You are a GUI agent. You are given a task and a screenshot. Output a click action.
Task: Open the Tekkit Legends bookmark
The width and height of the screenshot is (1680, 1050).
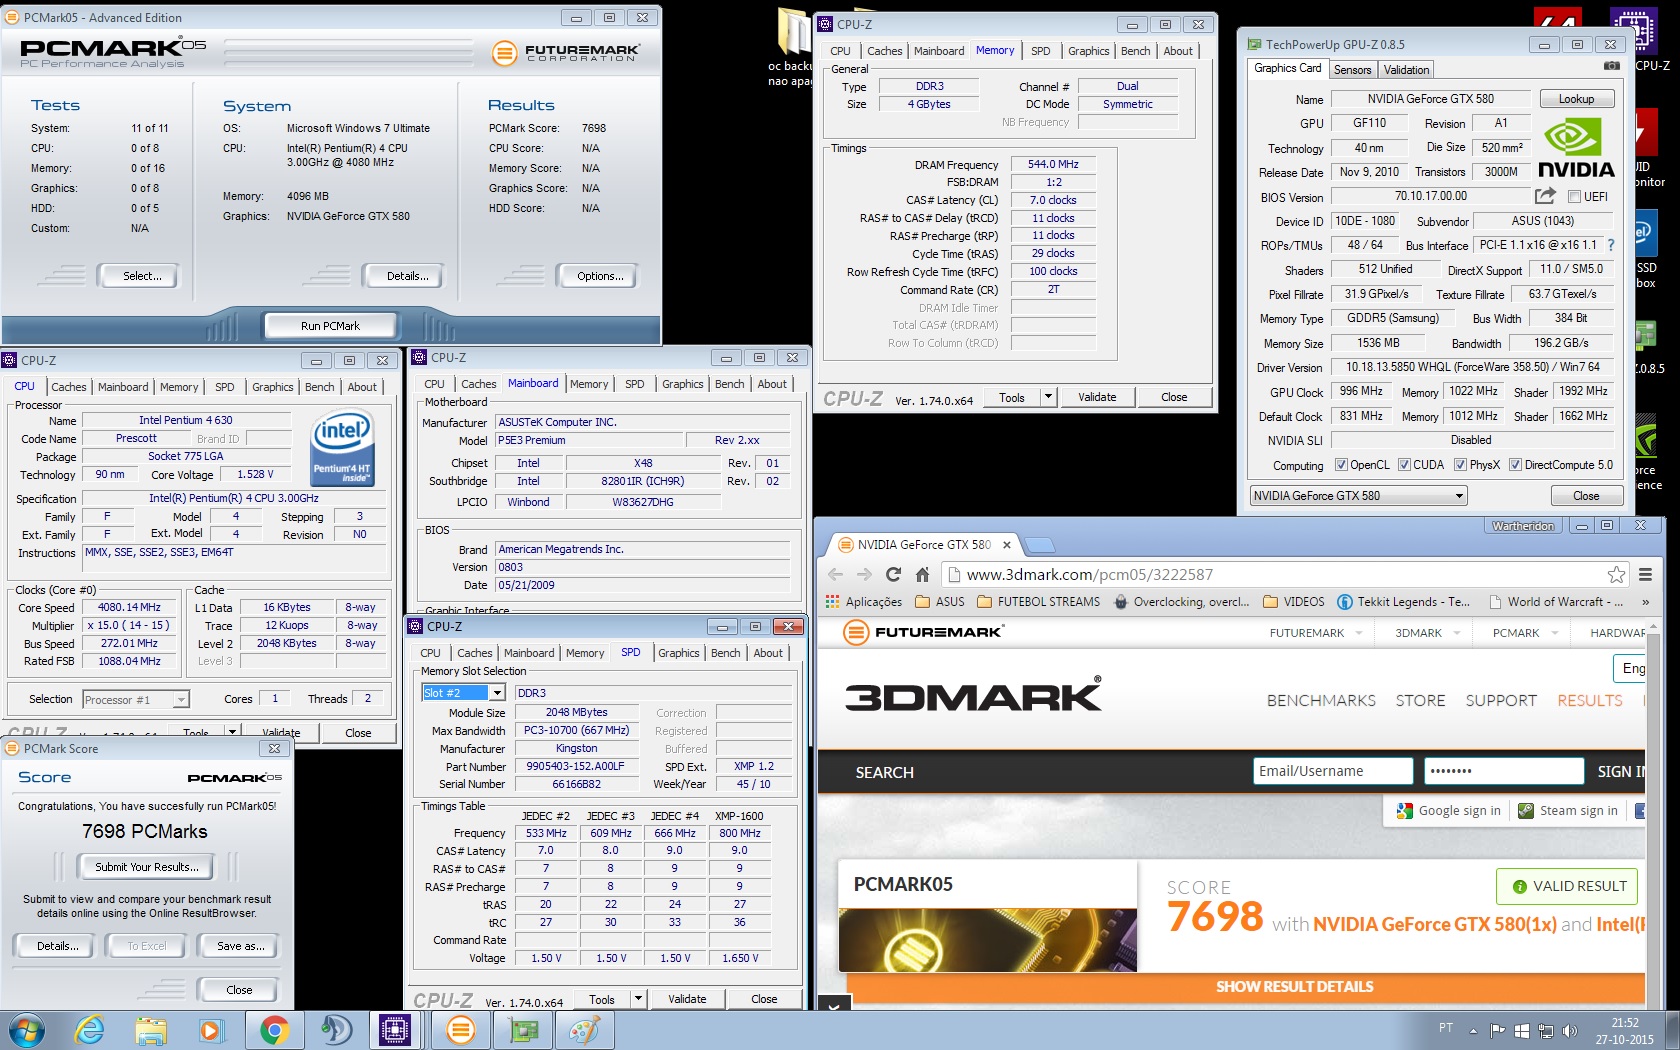(x=1404, y=602)
